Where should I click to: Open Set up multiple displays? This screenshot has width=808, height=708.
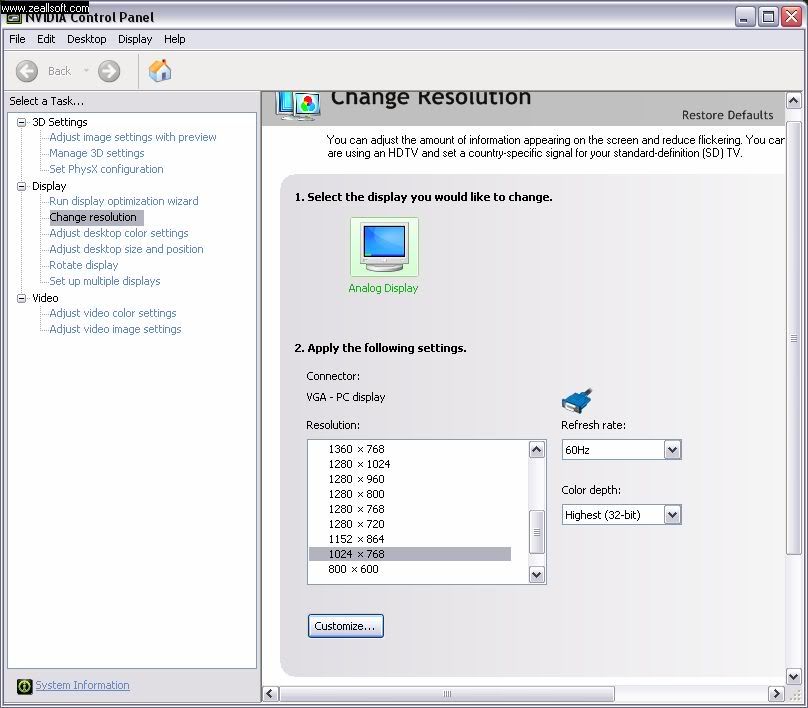[x=105, y=281]
